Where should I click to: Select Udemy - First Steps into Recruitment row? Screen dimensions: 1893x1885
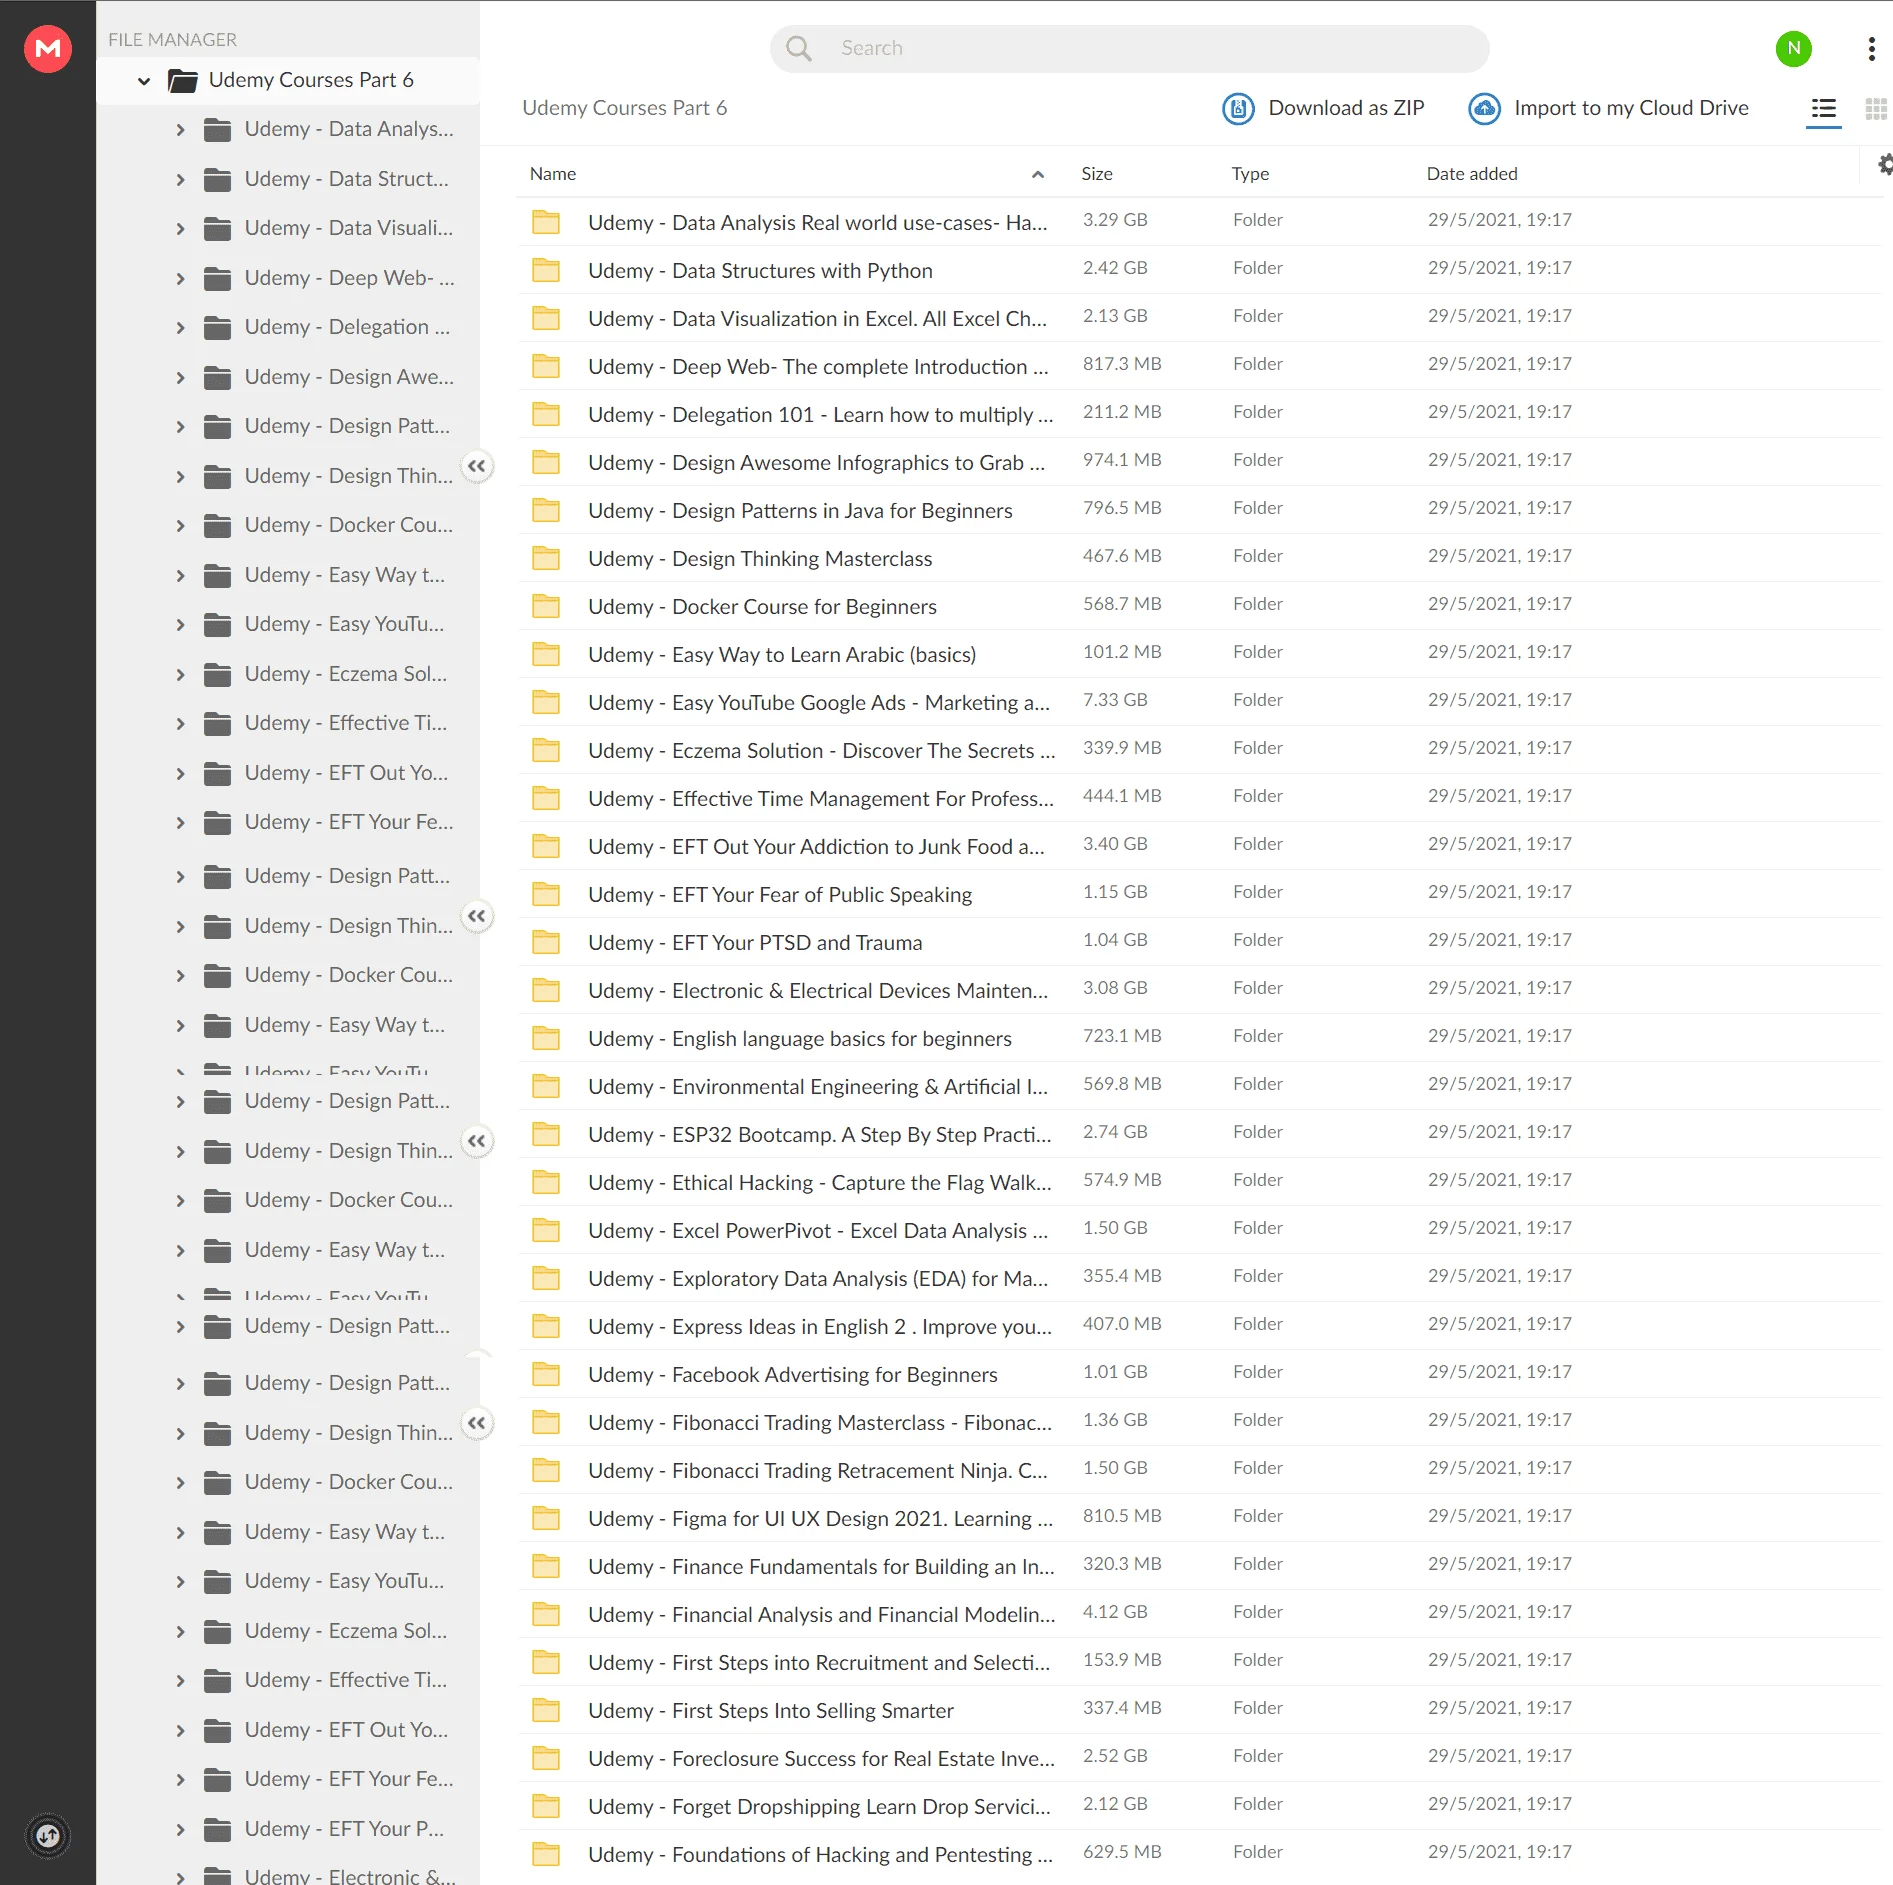(1198, 1662)
